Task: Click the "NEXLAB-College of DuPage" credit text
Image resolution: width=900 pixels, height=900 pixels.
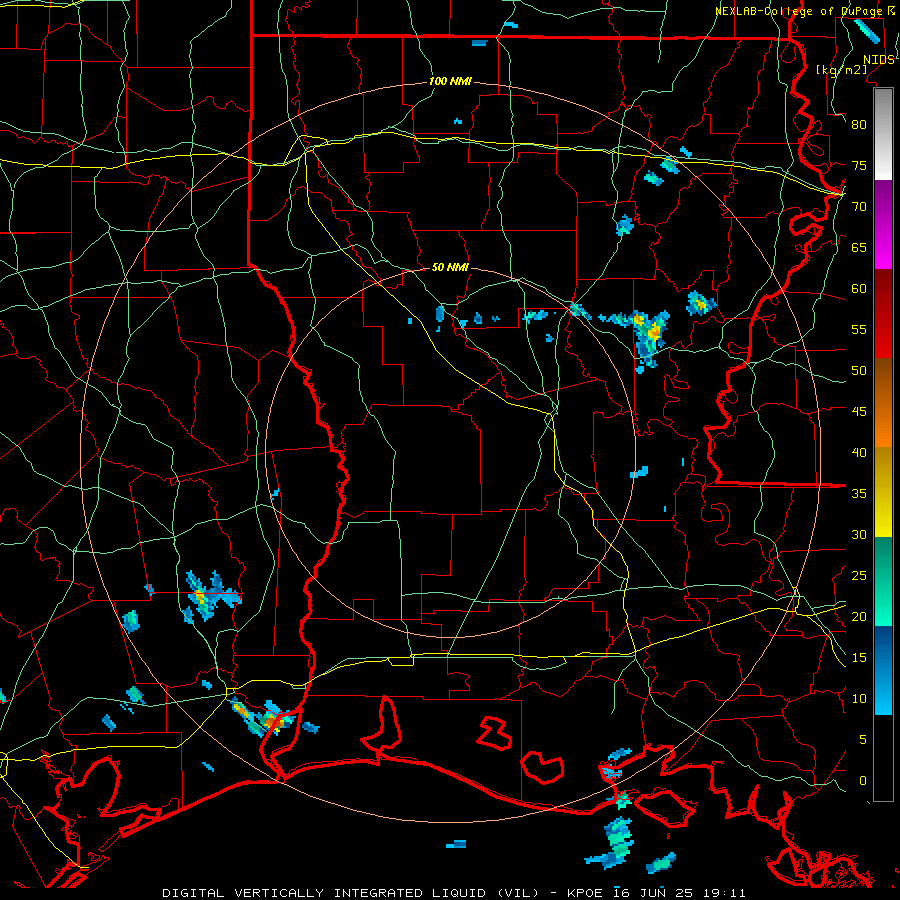Action: click(800, 11)
